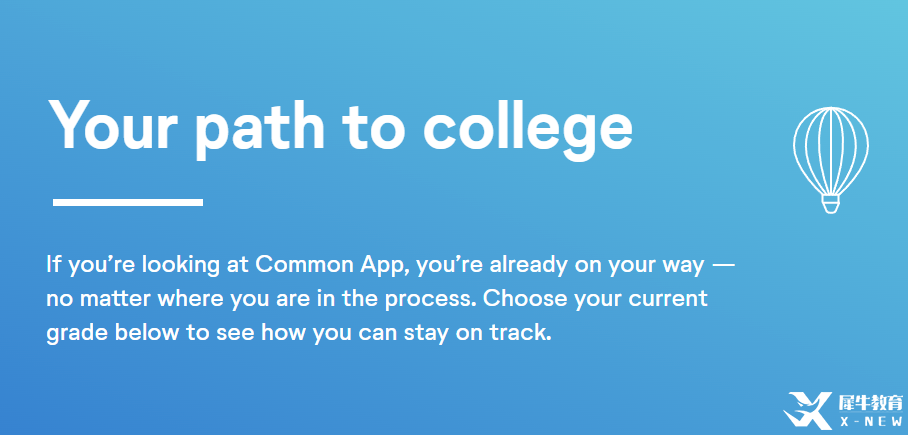908x435 pixels.
Task: Click the white underline bar below heading
Action: click(128, 202)
